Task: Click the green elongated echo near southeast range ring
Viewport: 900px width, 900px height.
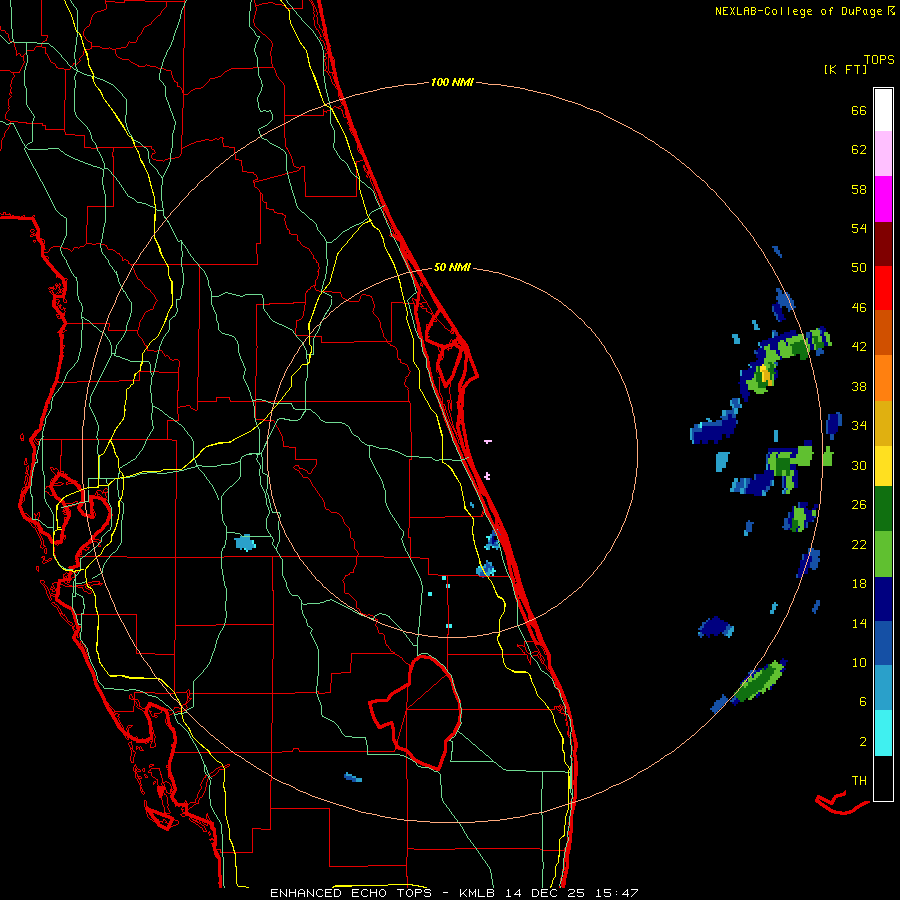Action: click(759, 682)
